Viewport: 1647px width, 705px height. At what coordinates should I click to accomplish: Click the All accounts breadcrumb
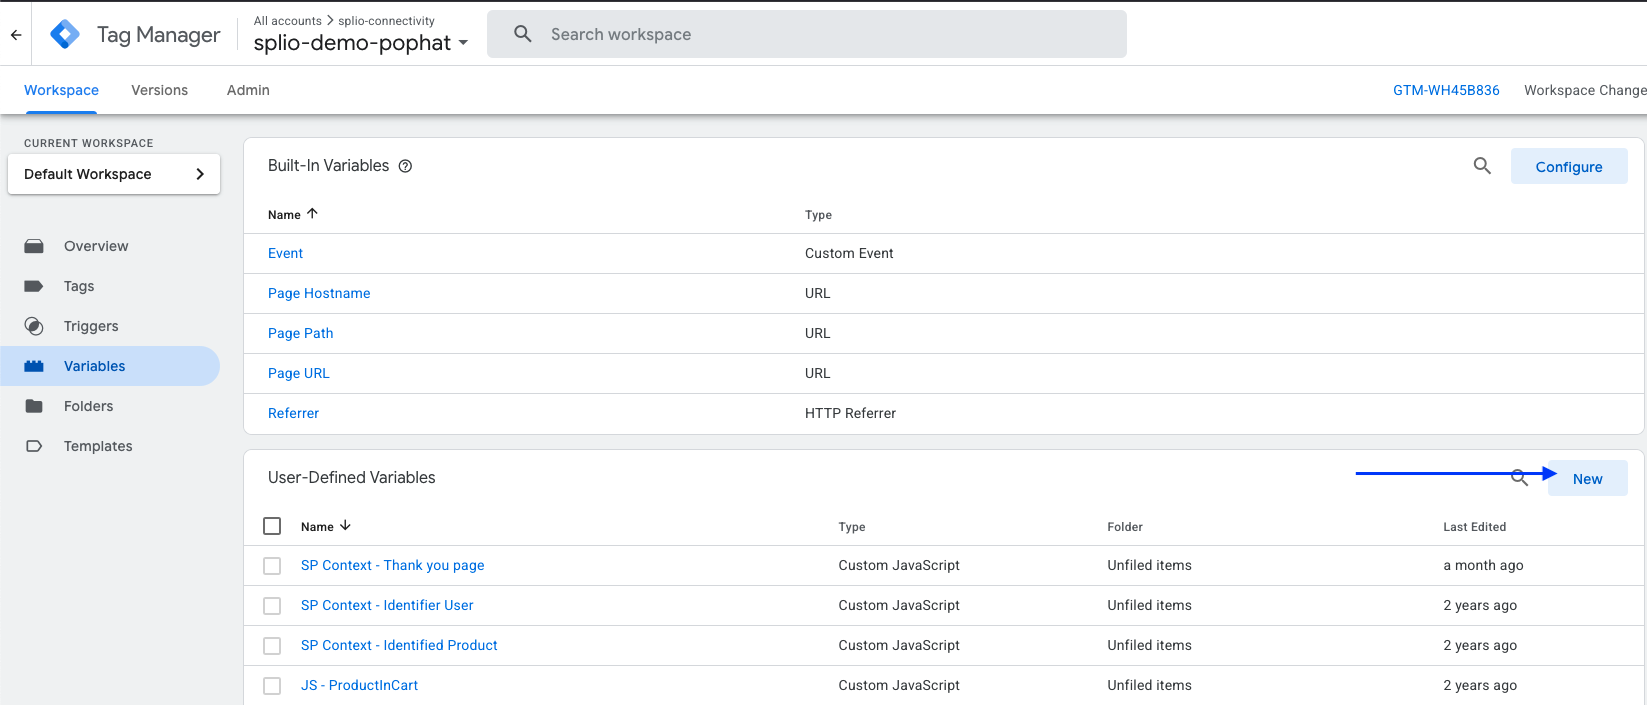pyautogui.click(x=288, y=21)
